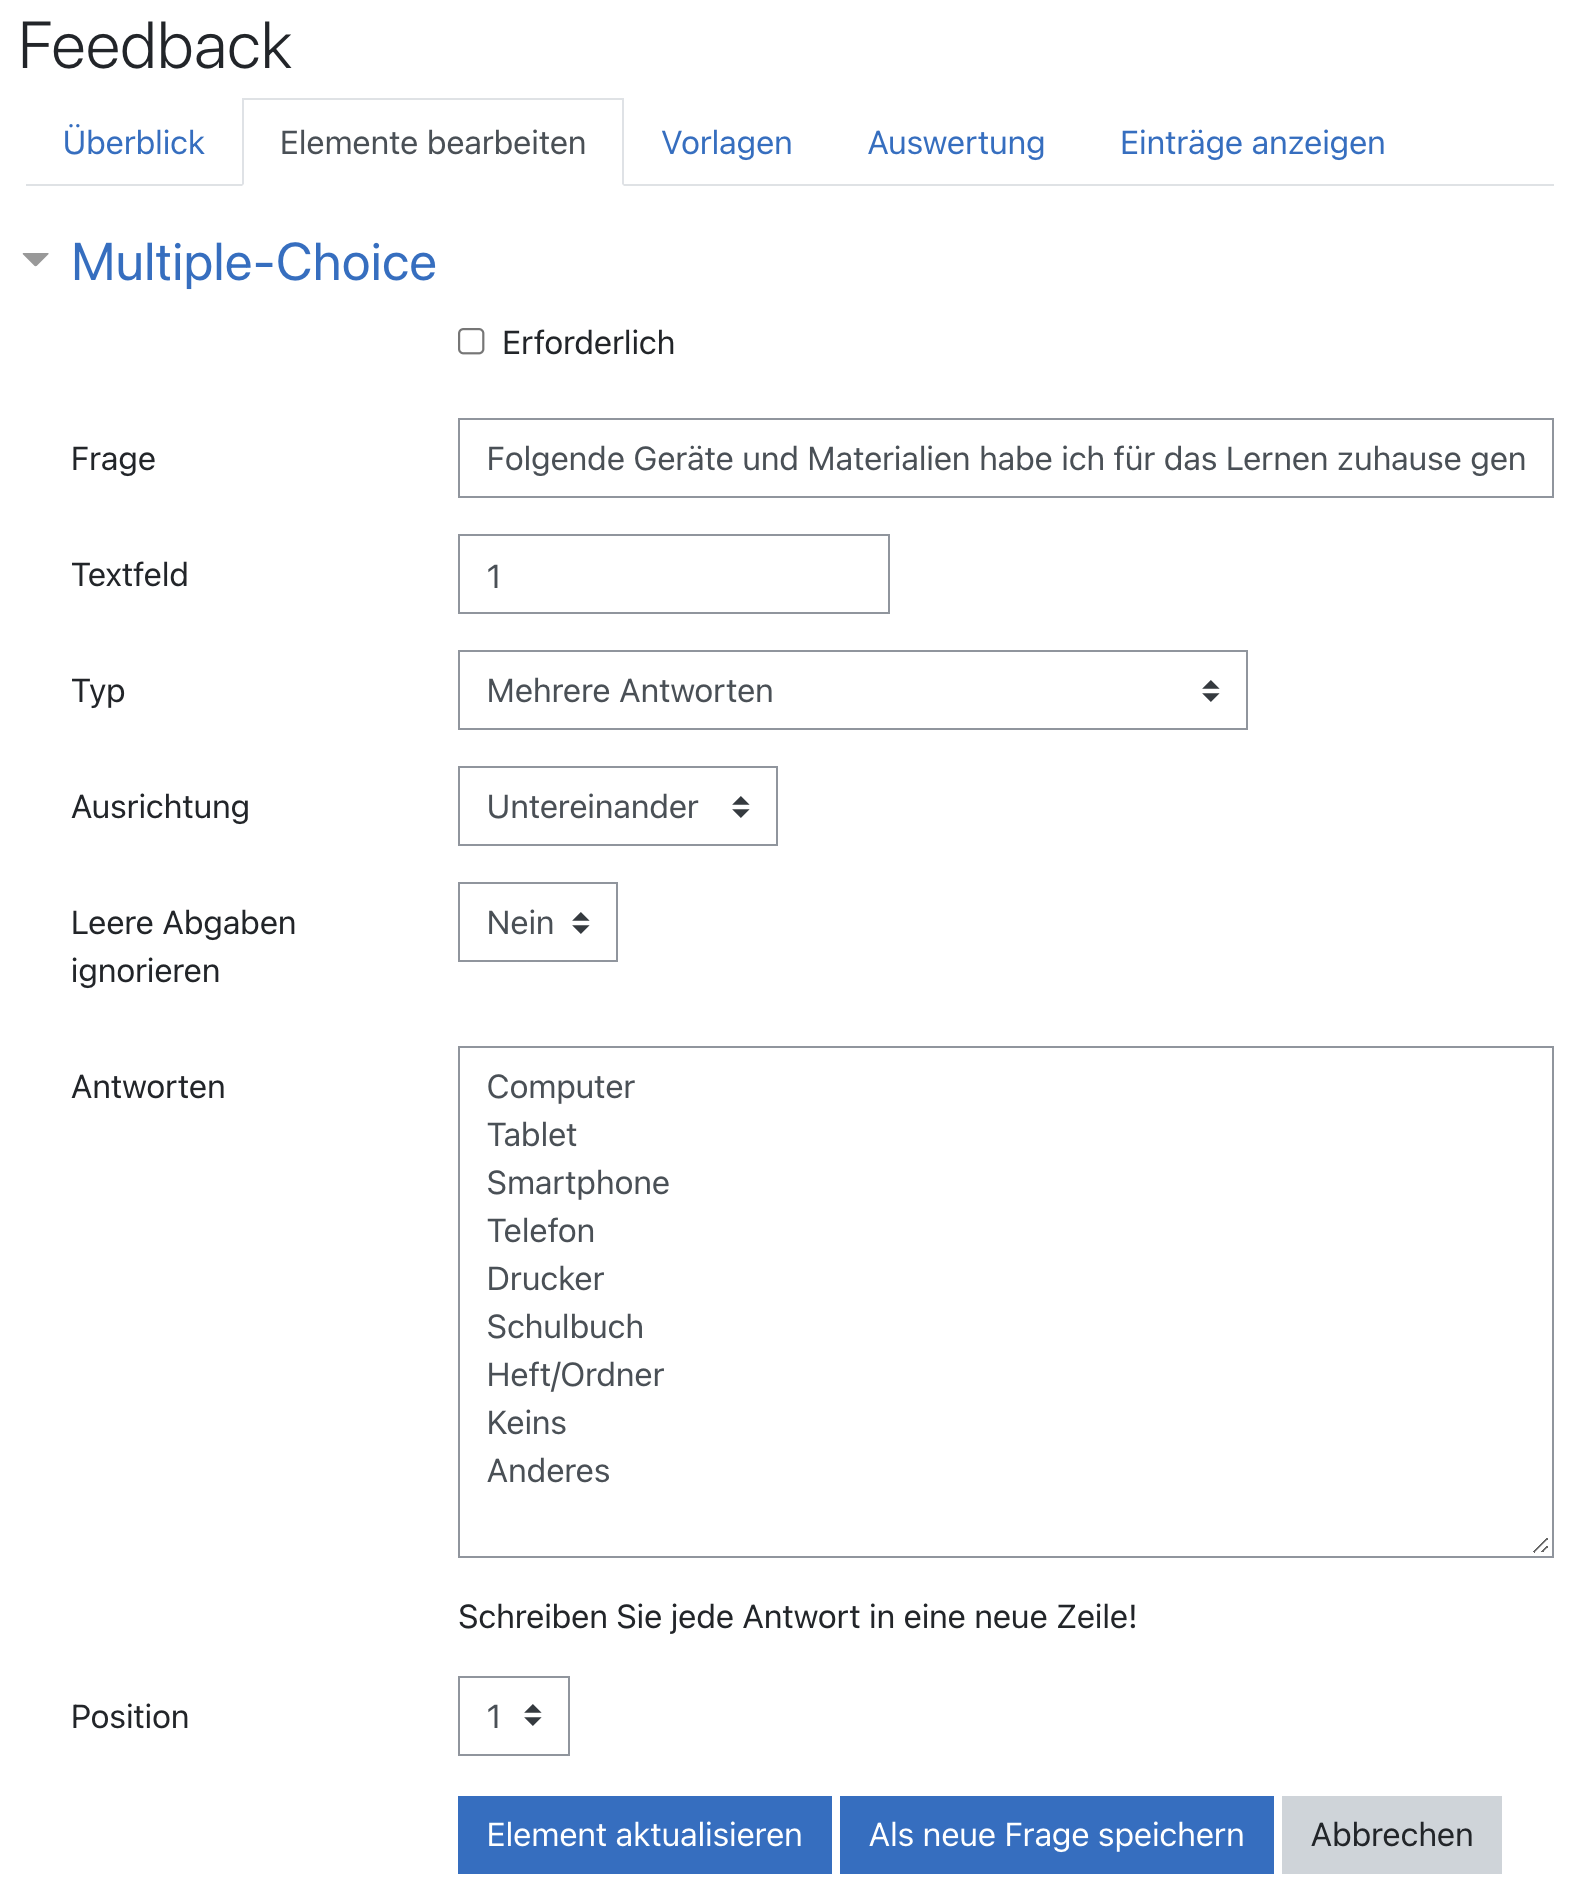Click the Multiple-Choice section heading link
The height and width of the screenshot is (1890, 1574).
(254, 262)
